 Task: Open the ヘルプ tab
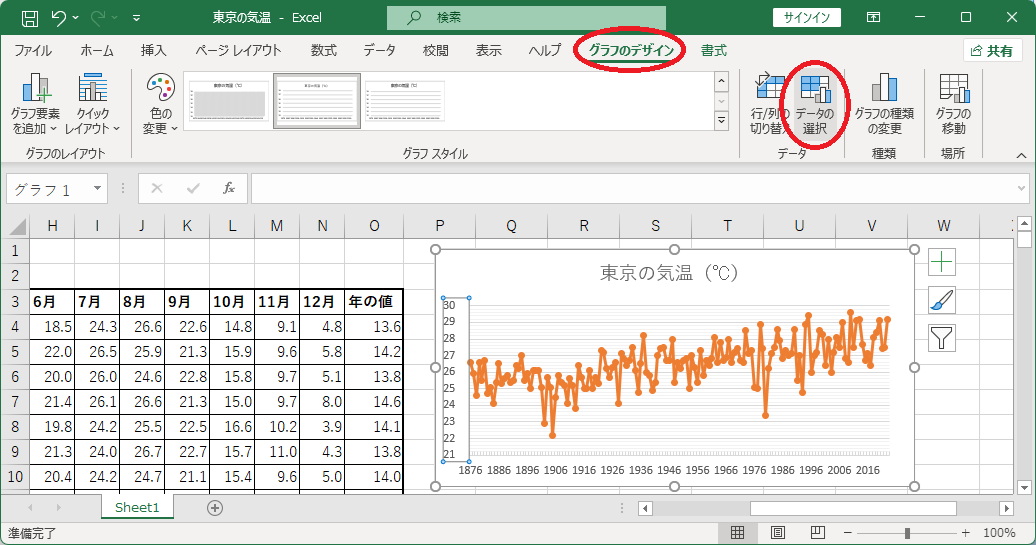tap(545, 51)
